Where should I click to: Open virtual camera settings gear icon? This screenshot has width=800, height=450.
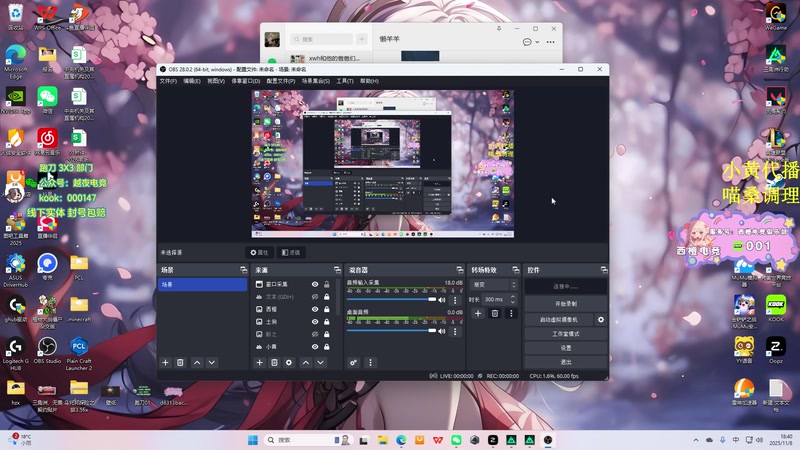pyautogui.click(x=601, y=319)
